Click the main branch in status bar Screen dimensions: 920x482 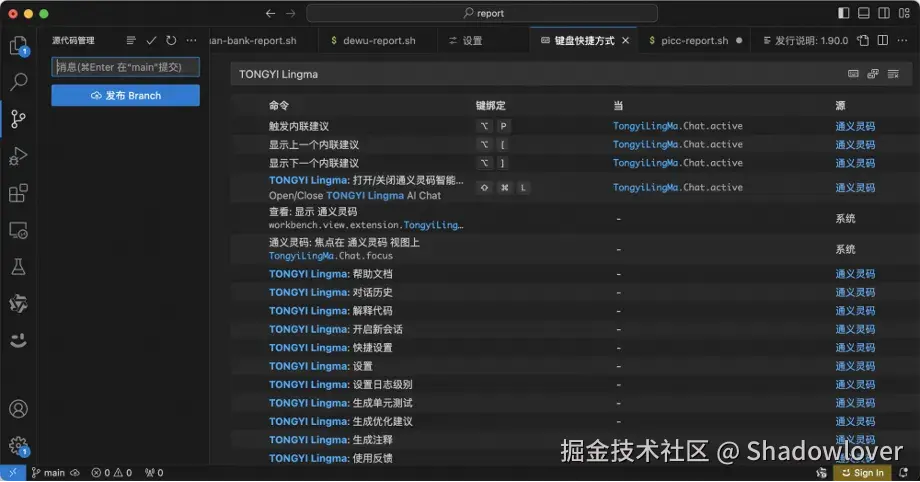click(48, 473)
